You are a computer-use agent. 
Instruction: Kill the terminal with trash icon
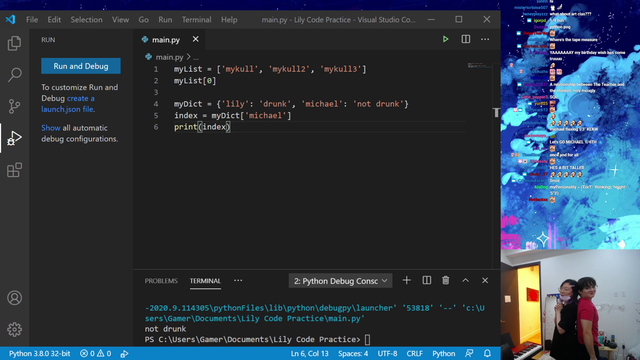click(x=446, y=280)
